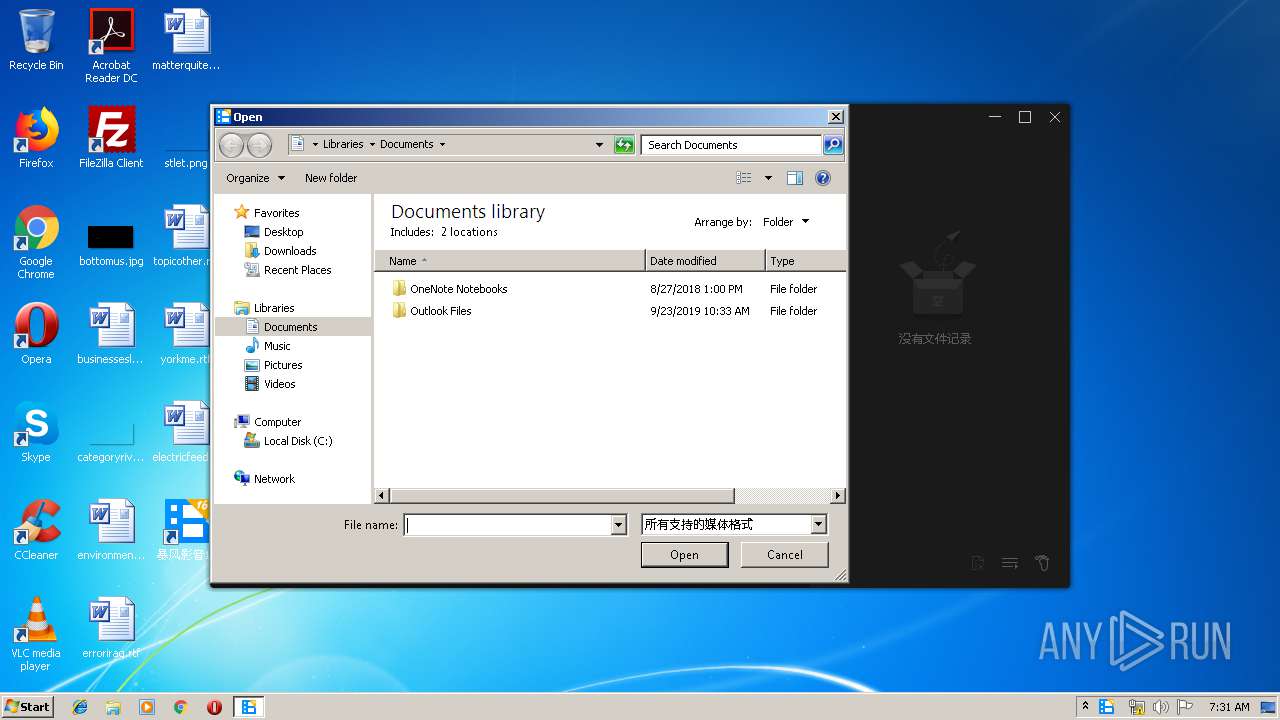Change your view icon in toolbar
This screenshot has width=1280, height=720.
(x=744, y=178)
